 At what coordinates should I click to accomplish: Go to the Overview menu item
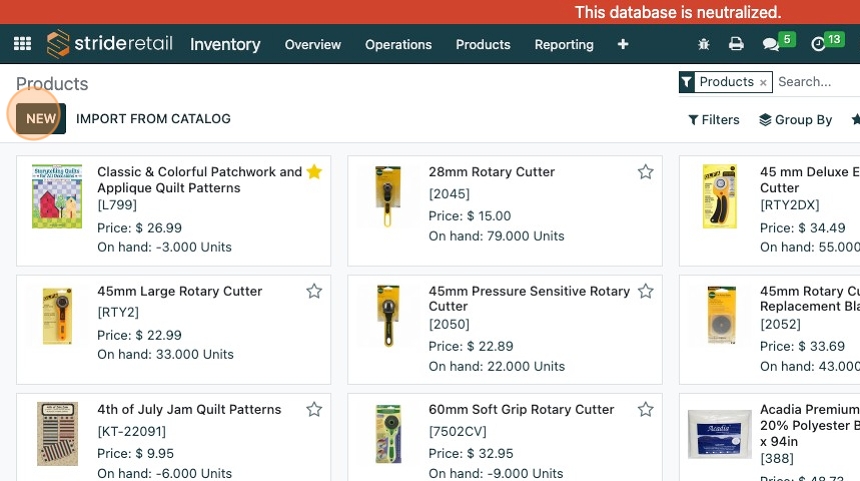tap(313, 44)
